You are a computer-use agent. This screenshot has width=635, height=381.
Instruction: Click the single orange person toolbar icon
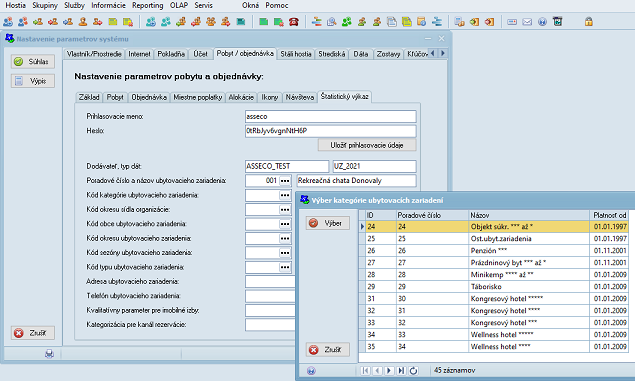(x=83, y=22)
